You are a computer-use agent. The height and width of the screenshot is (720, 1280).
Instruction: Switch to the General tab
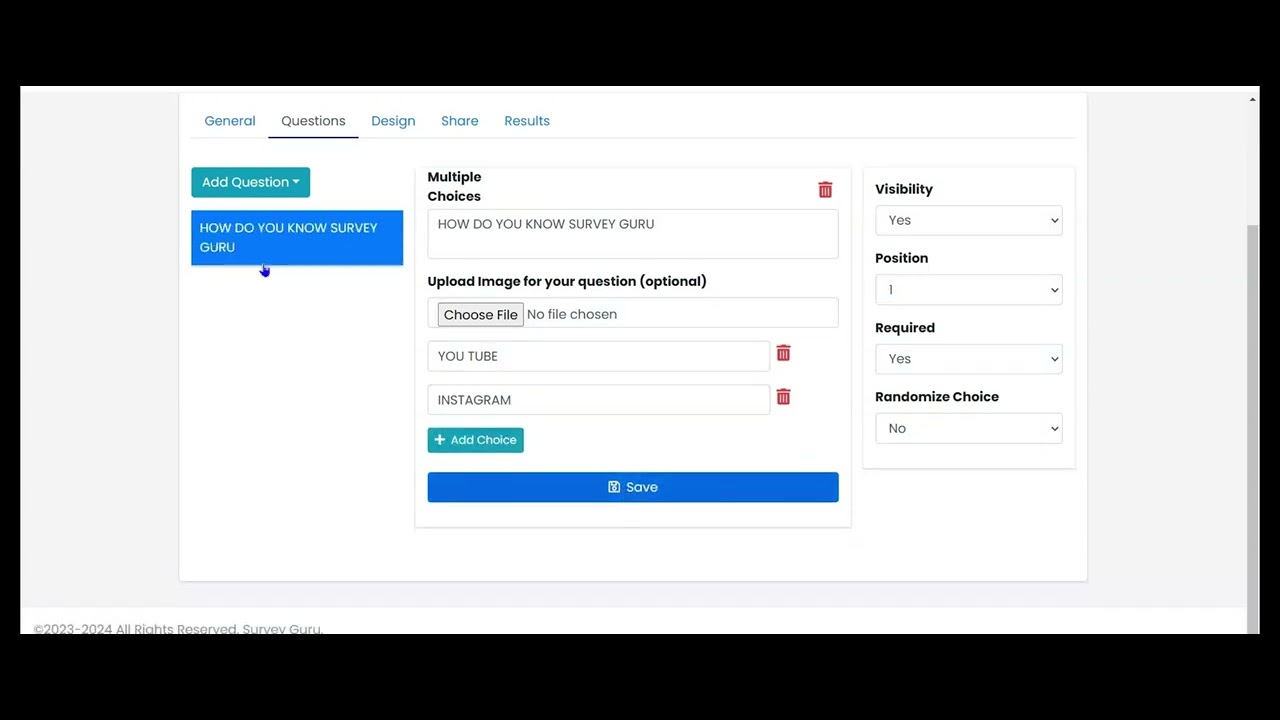(x=230, y=121)
